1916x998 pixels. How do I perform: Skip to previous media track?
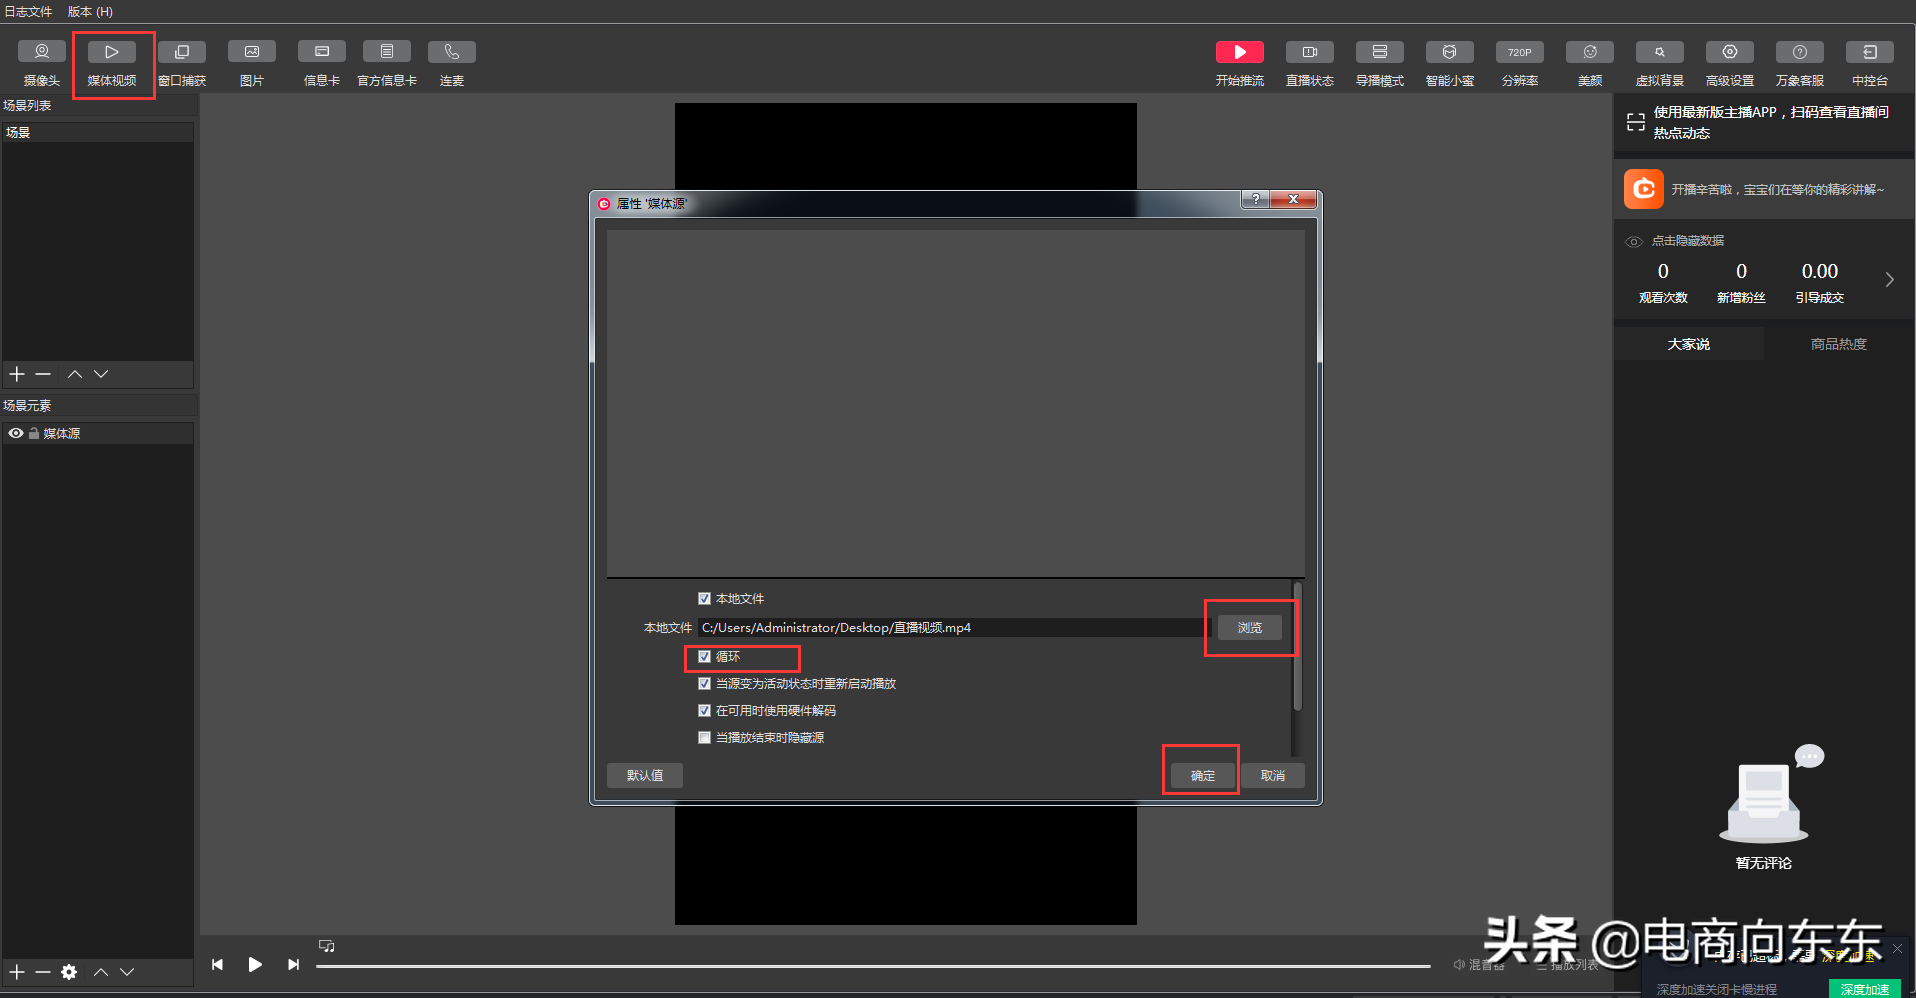tap(217, 964)
